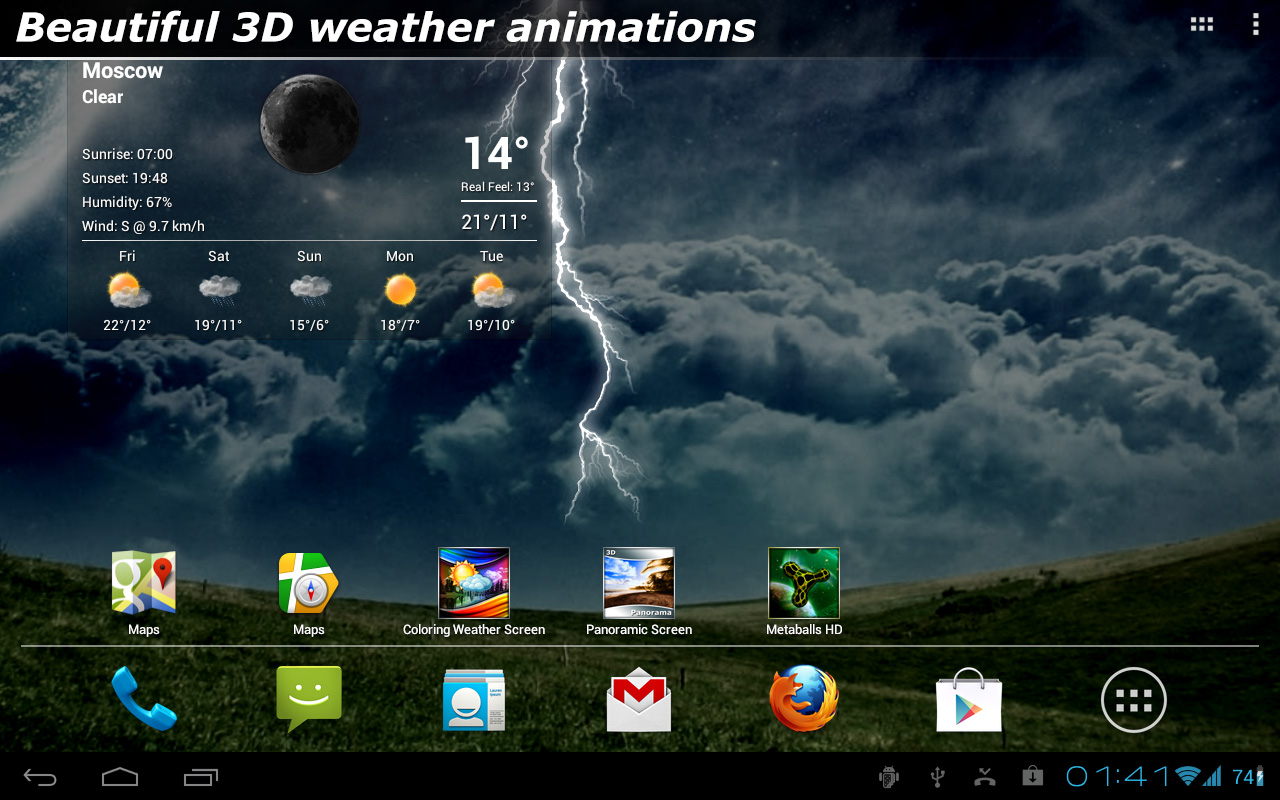Show recent apps overview

tap(201, 777)
